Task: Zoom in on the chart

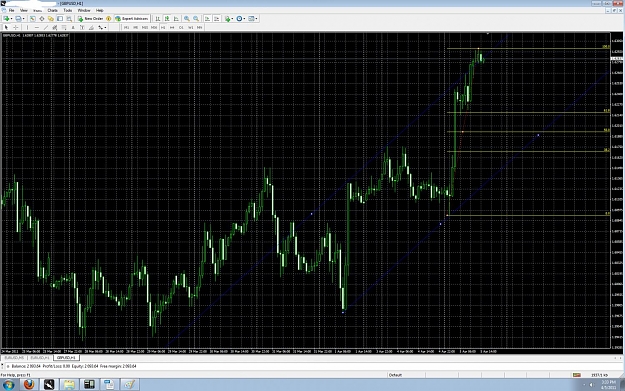Action: pyautogui.click(x=187, y=19)
